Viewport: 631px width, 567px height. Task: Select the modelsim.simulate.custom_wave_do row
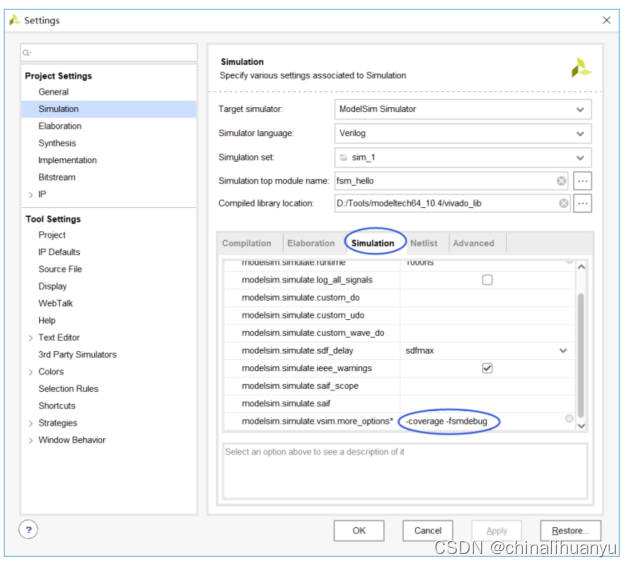pos(399,333)
